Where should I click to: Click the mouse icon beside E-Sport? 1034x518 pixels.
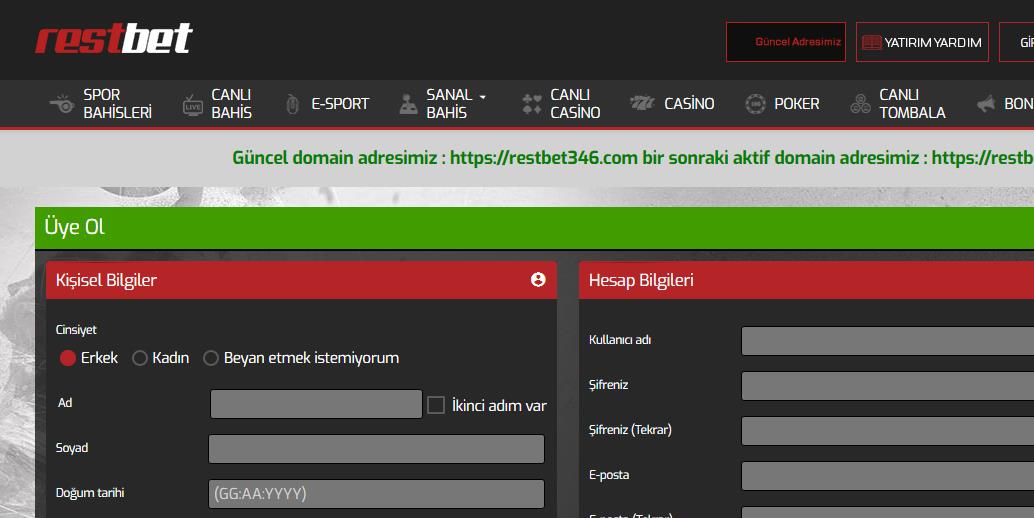click(293, 103)
